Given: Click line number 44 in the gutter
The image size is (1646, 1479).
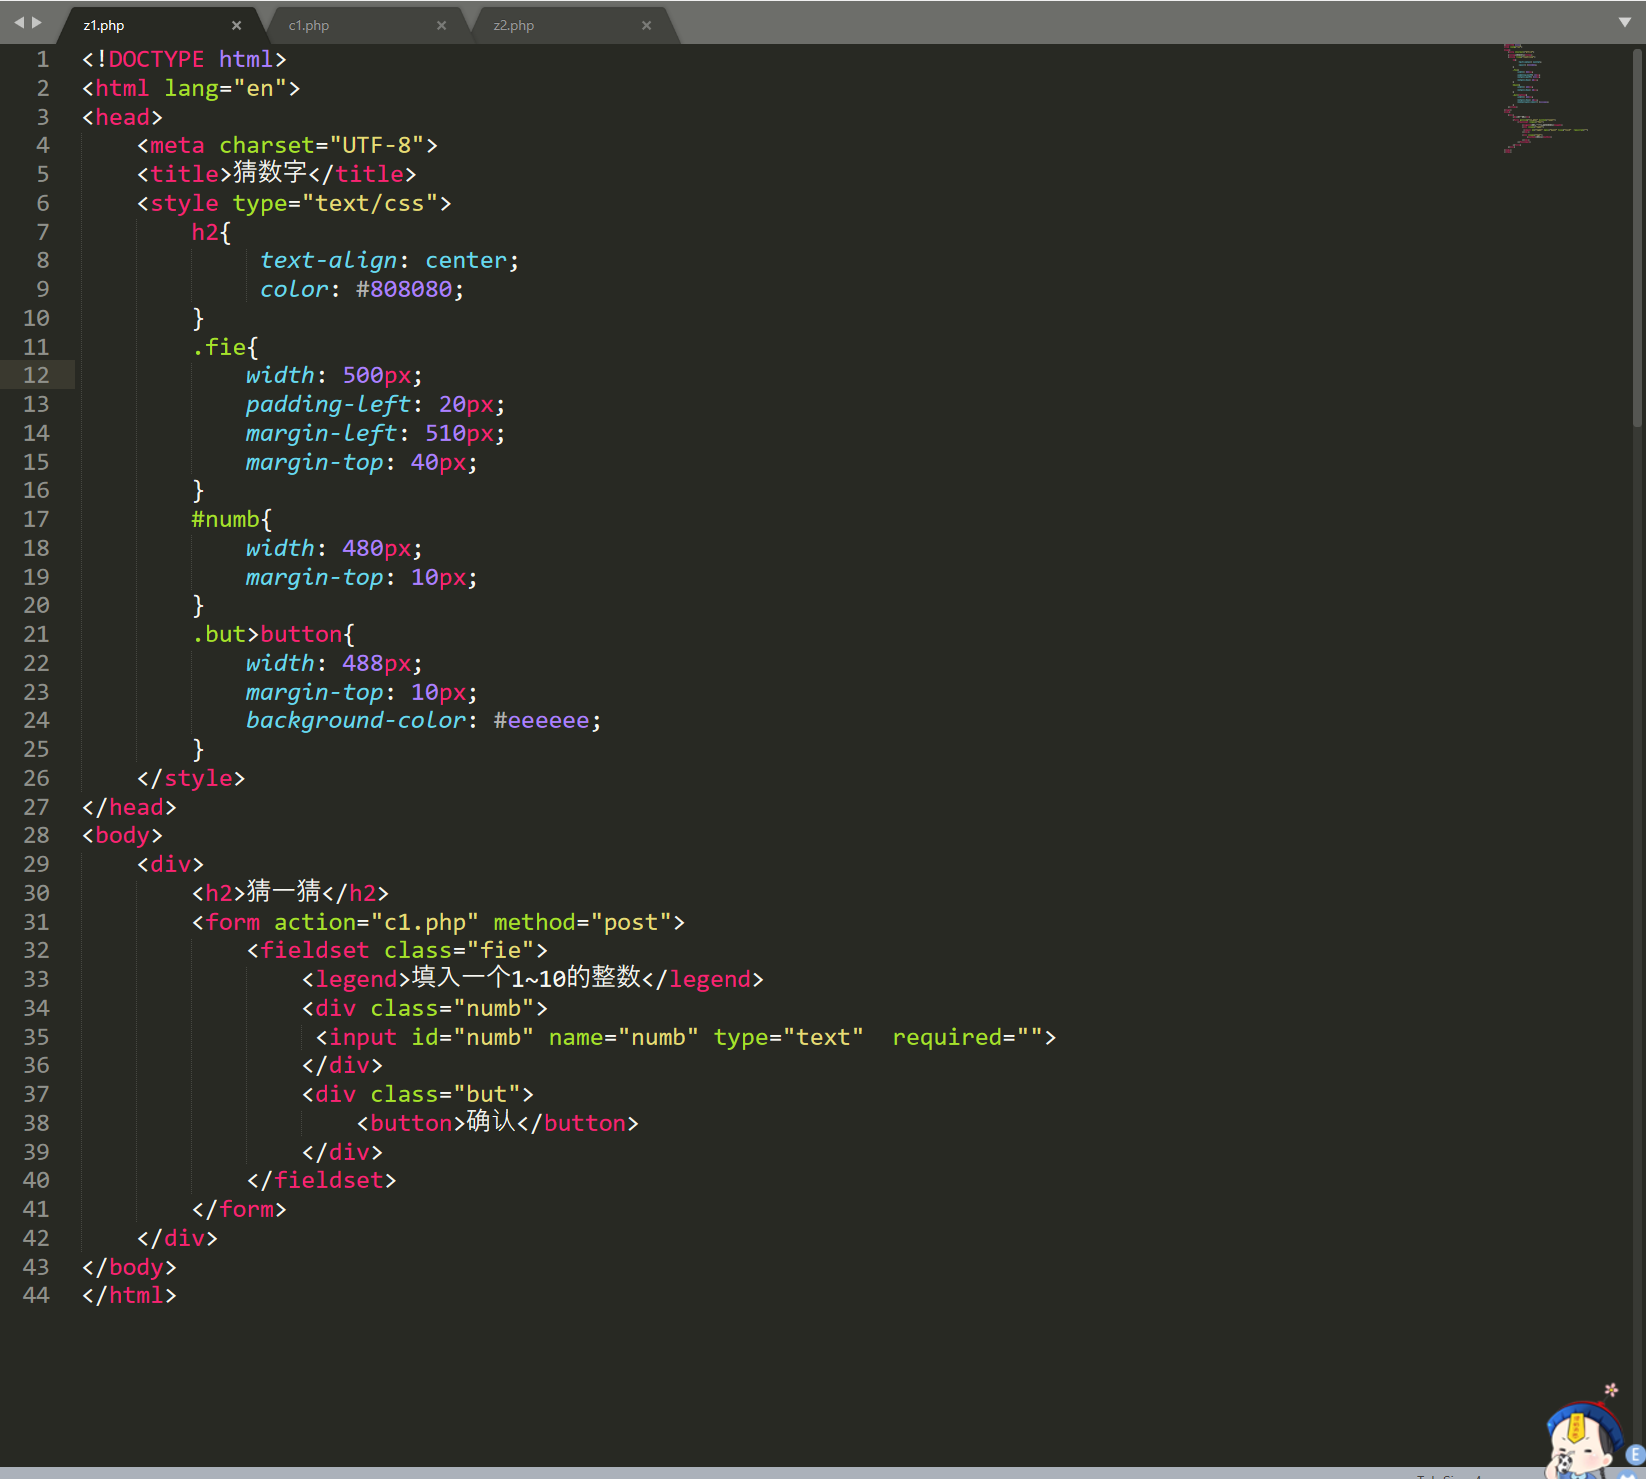Looking at the screenshot, I should (36, 1295).
